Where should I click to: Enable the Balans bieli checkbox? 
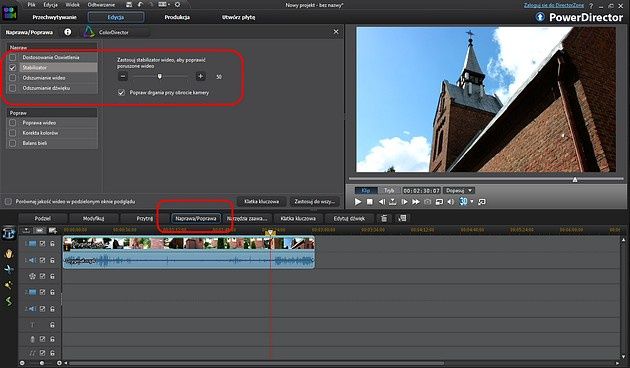tap(12, 143)
